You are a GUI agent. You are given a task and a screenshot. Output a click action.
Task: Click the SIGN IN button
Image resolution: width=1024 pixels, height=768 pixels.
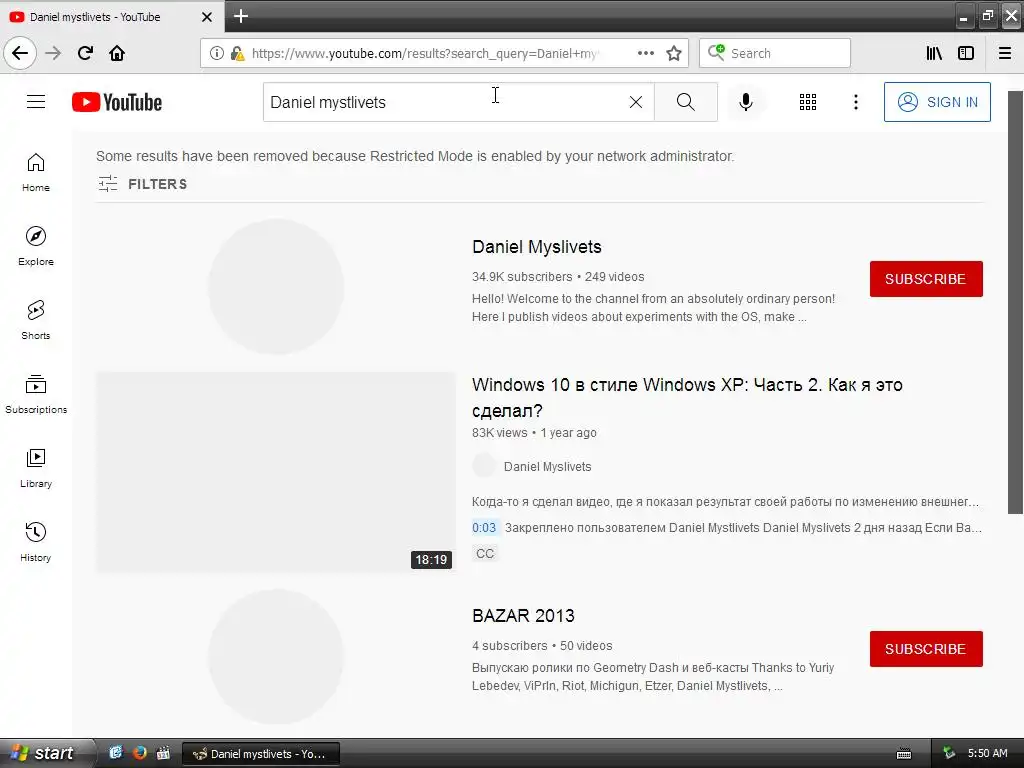pos(937,102)
